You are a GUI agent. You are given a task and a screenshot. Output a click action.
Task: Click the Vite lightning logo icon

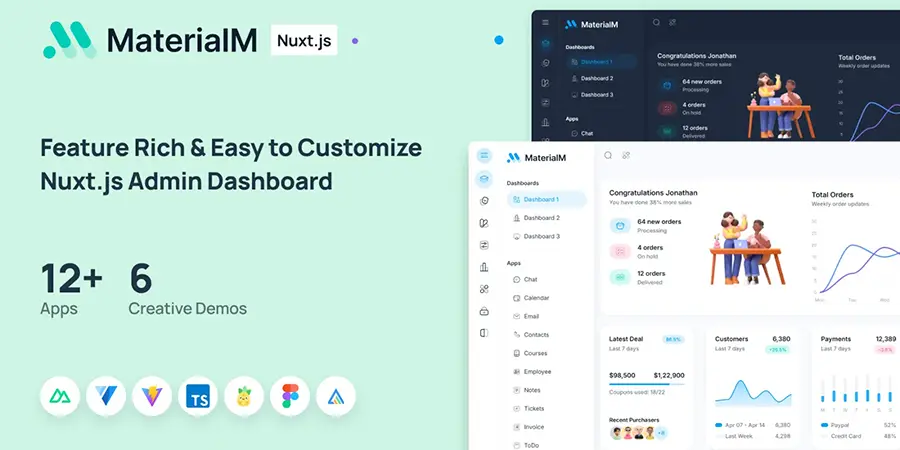pyautogui.click(x=152, y=396)
